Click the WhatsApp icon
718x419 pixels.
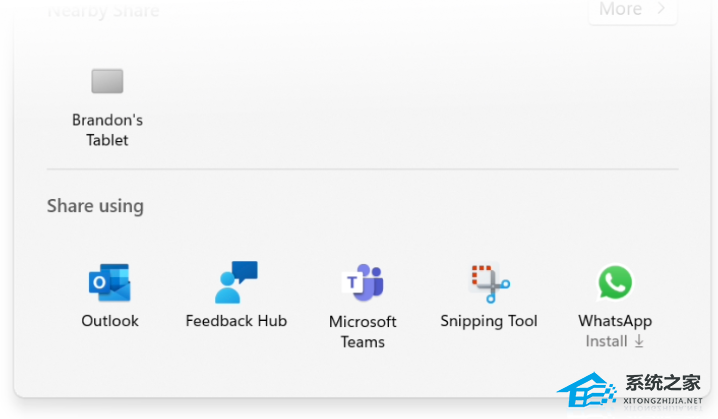pos(615,283)
